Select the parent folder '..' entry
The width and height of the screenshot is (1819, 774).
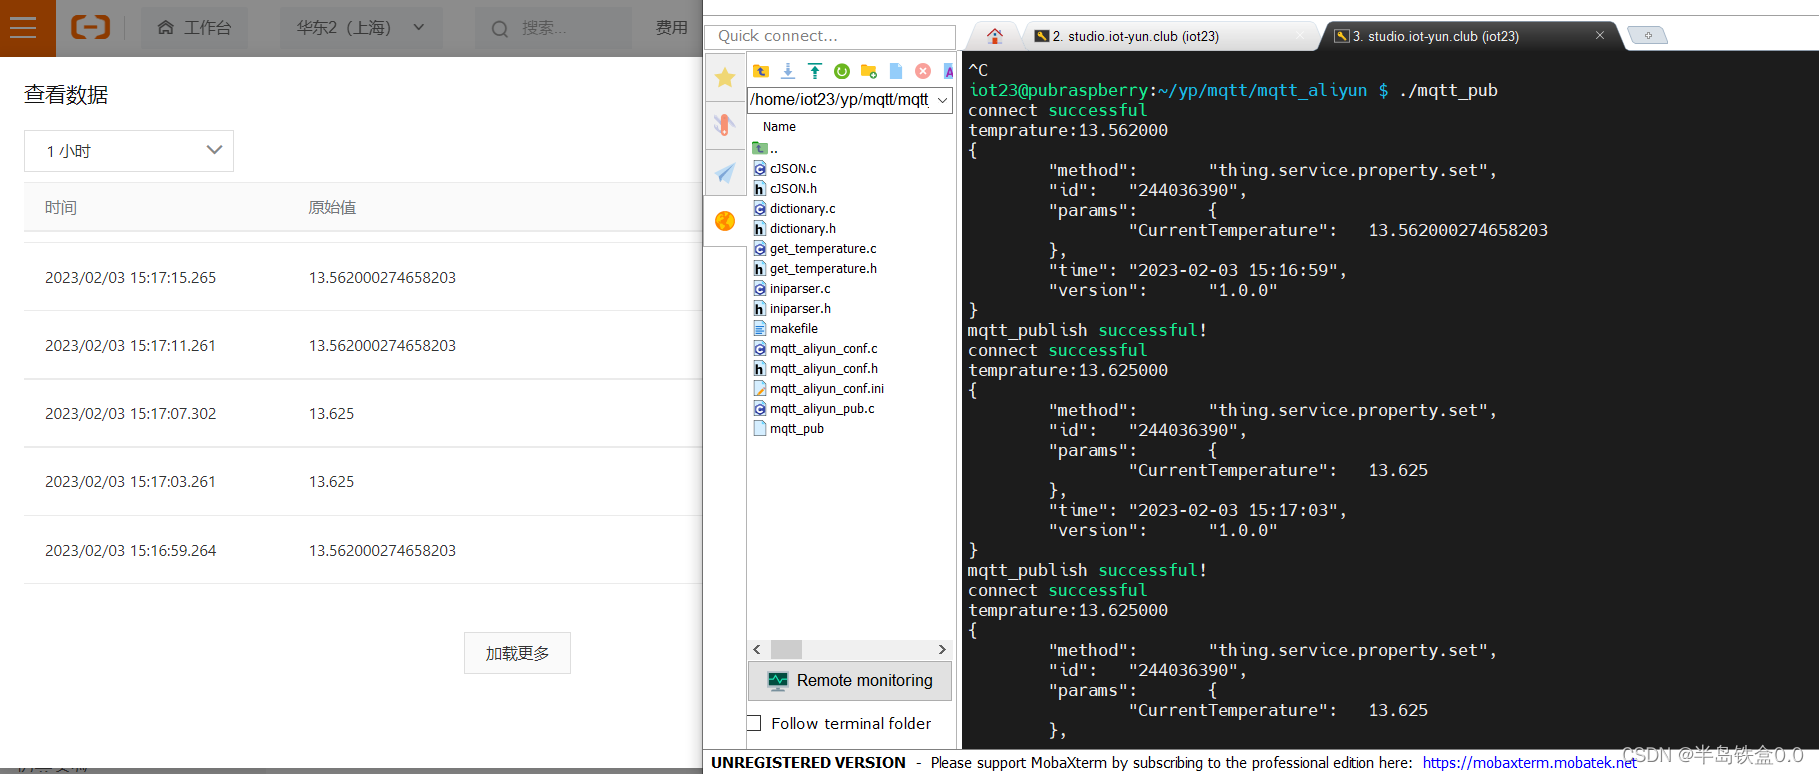tap(766, 148)
